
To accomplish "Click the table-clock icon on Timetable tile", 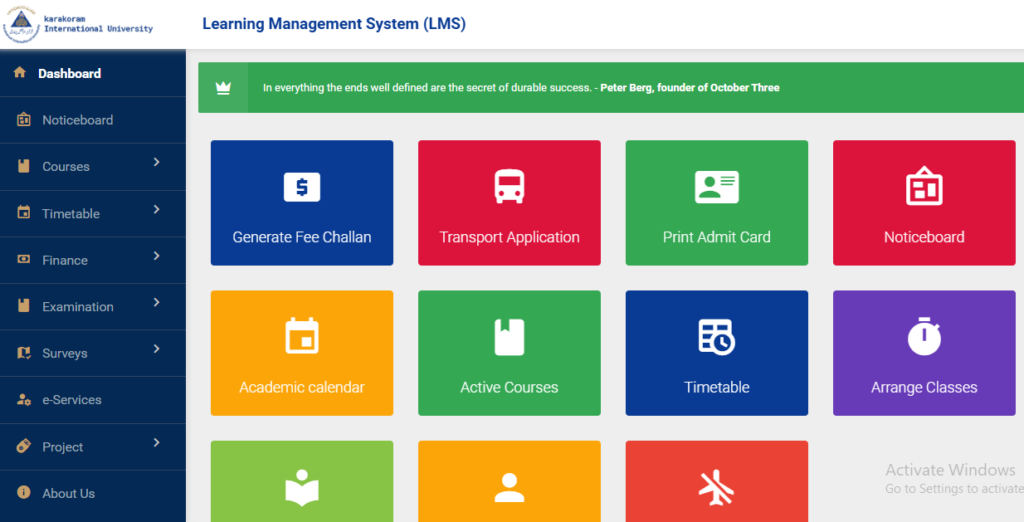I will coord(716,337).
